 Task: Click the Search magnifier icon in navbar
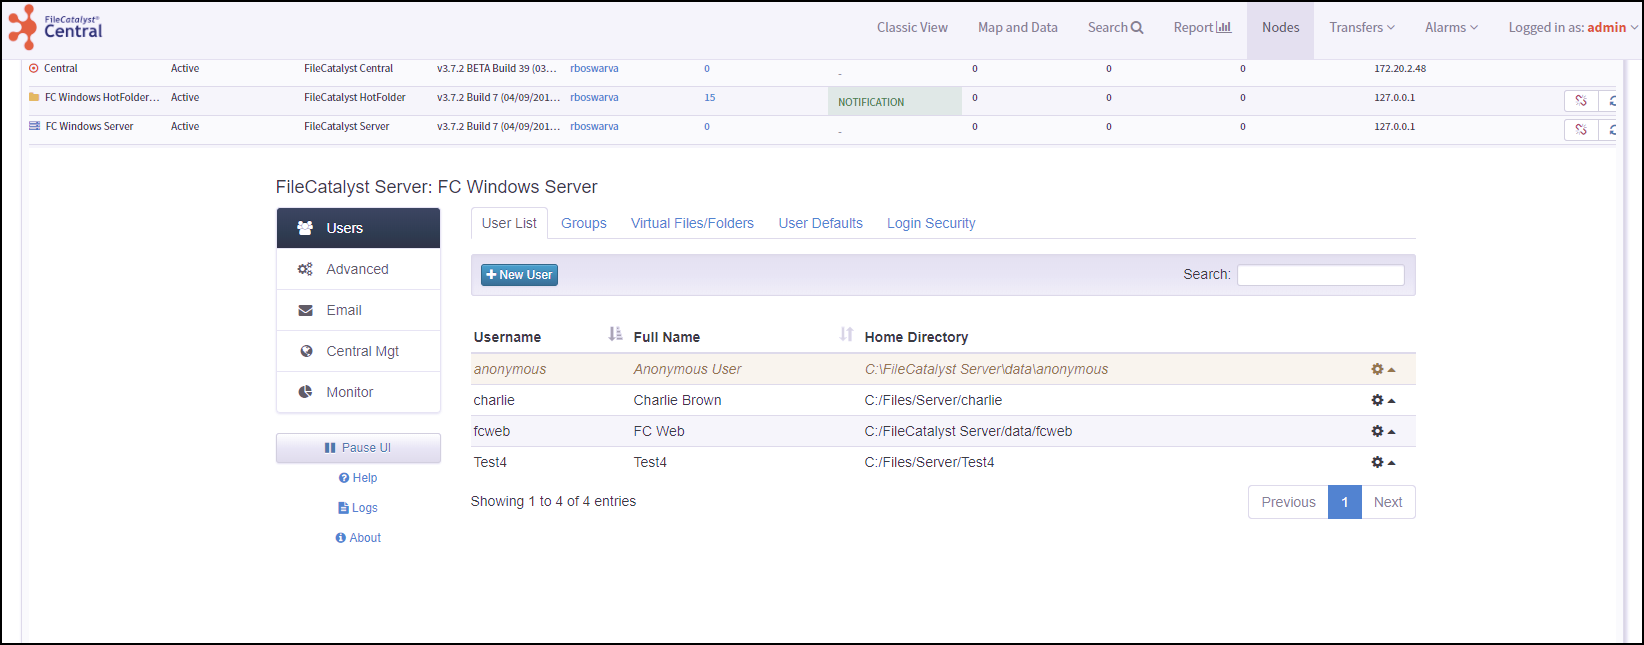coord(1137,28)
